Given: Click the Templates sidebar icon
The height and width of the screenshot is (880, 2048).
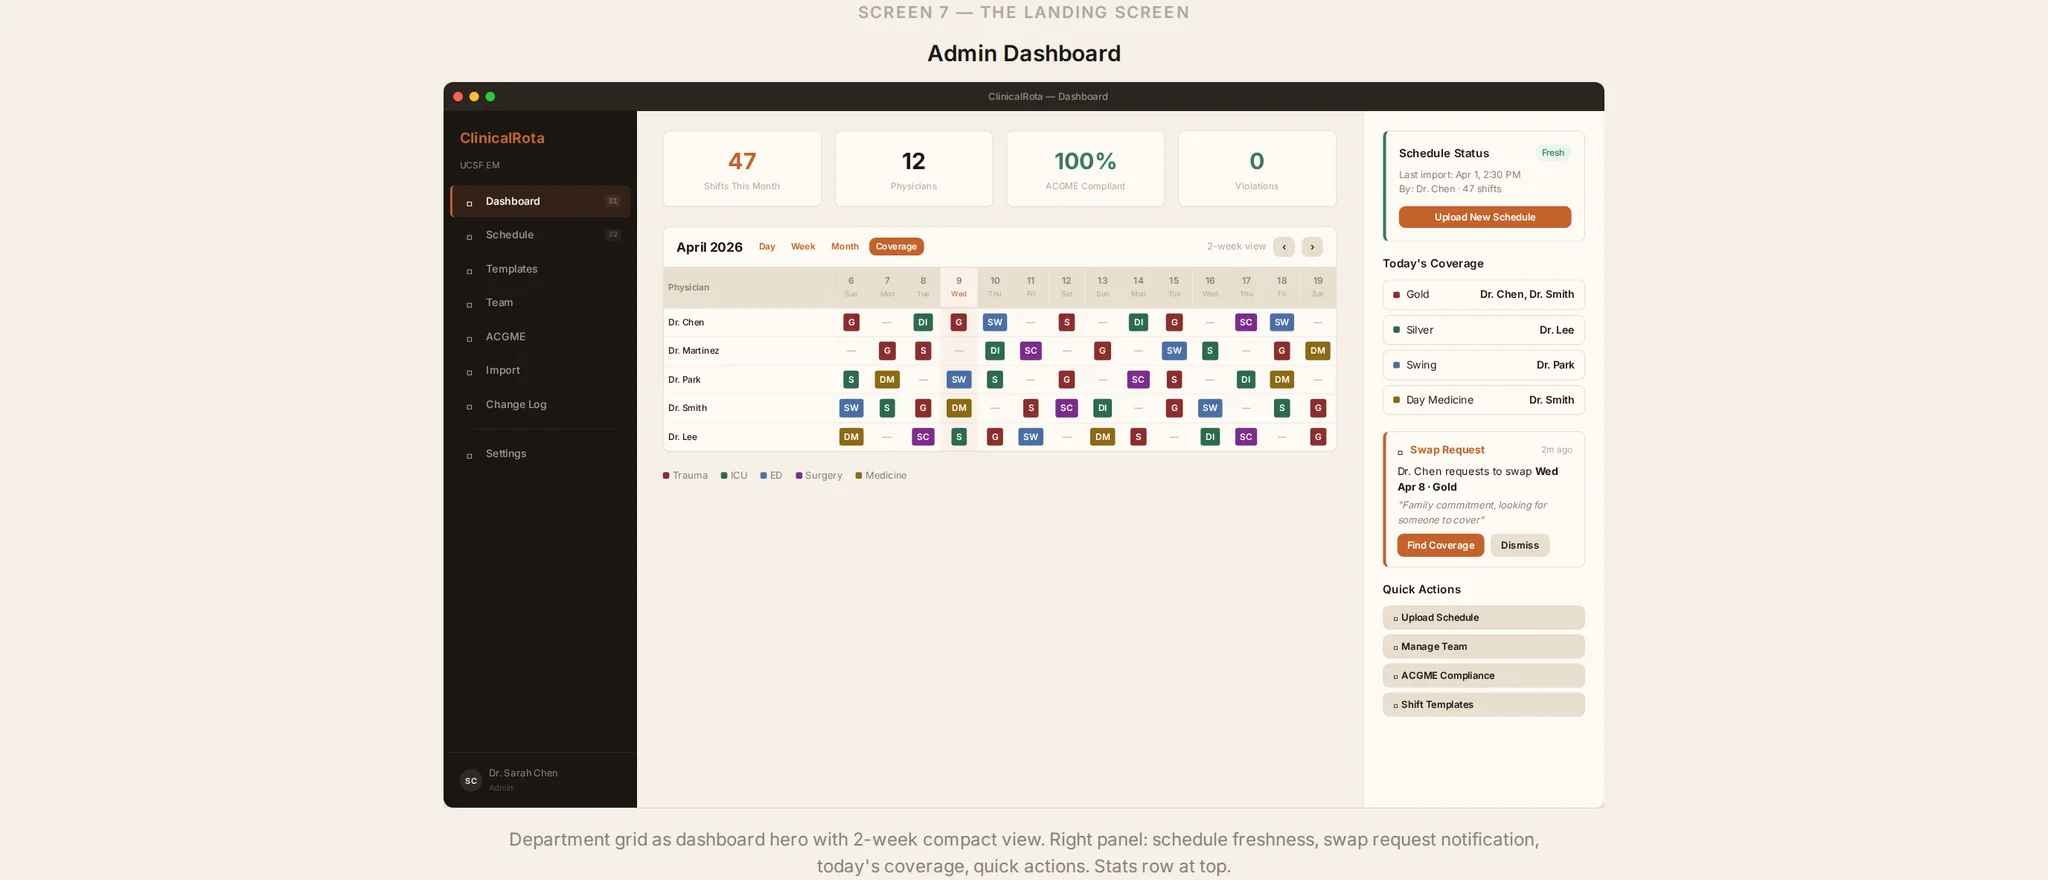Looking at the screenshot, I should coord(469,271).
